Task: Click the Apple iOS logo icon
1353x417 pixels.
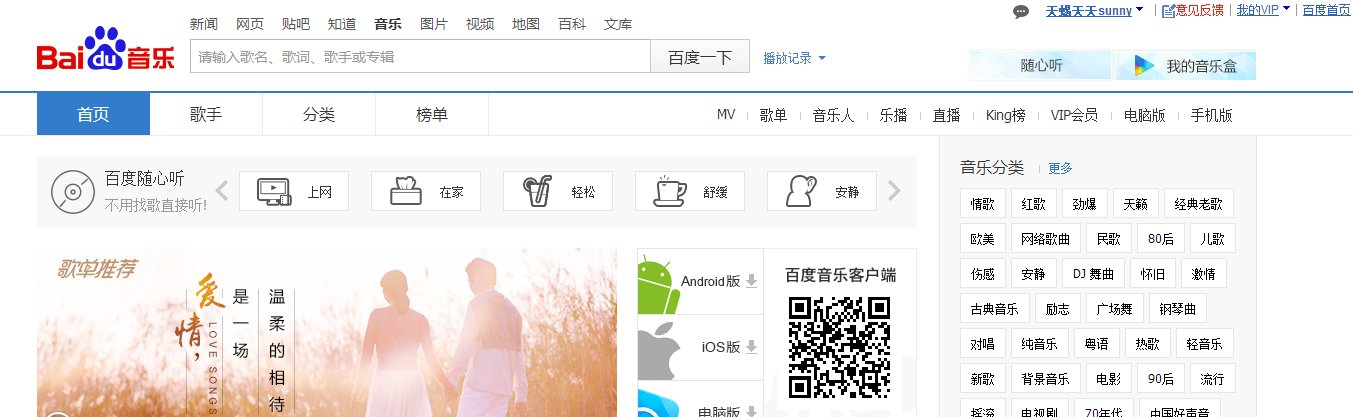Action: click(658, 349)
